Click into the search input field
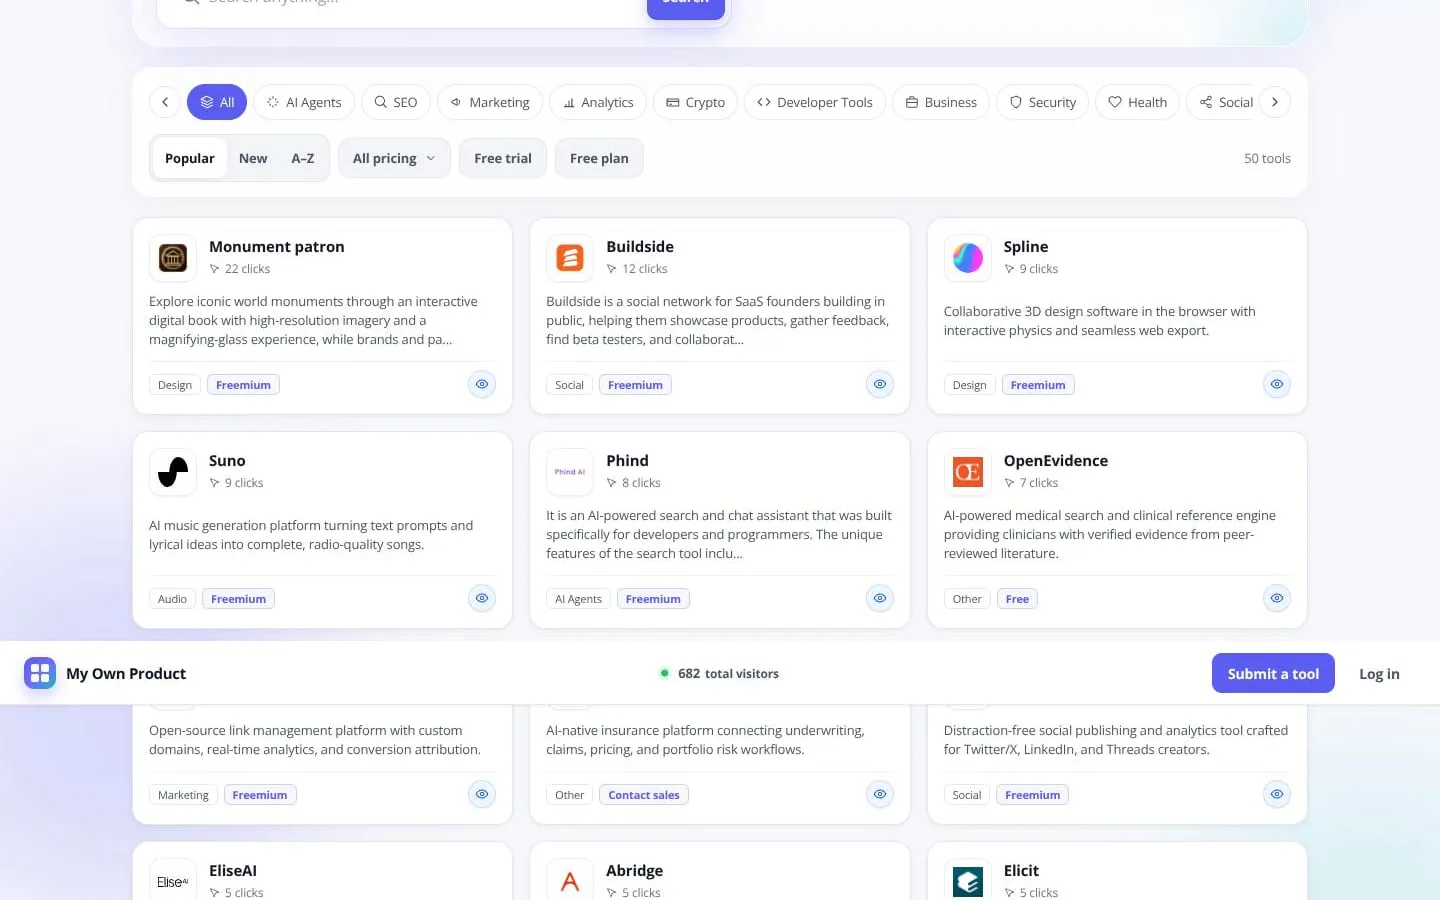Screen dimensions: 1440x900 410,5
